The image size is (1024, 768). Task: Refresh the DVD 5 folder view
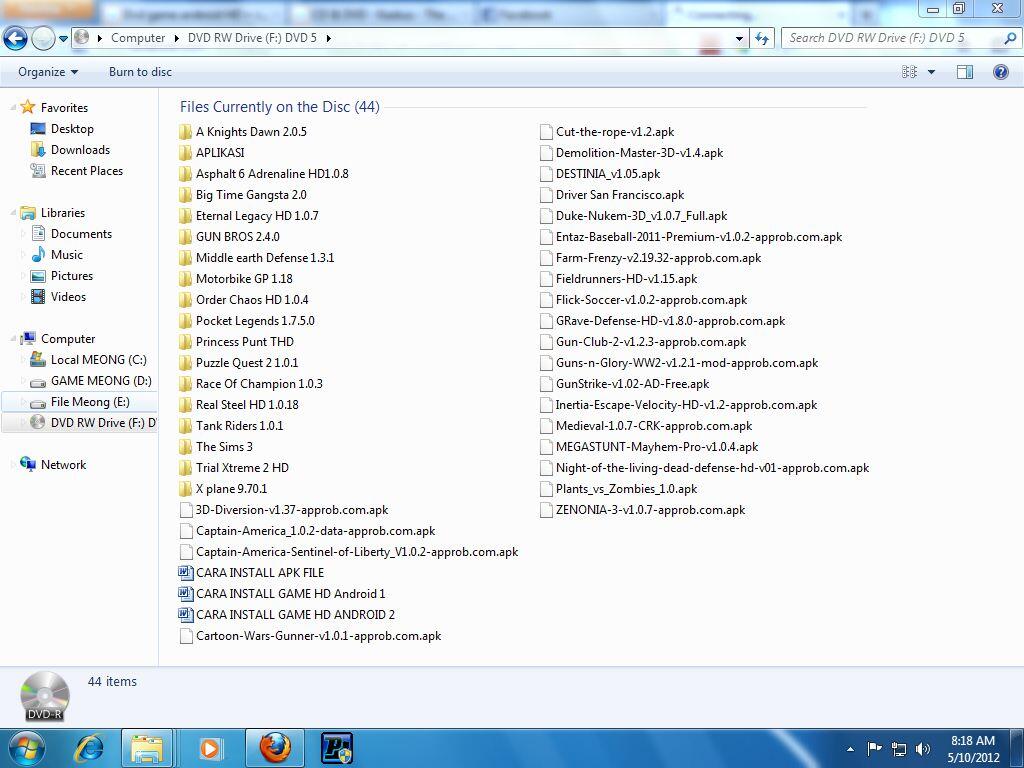pos(762,39)
